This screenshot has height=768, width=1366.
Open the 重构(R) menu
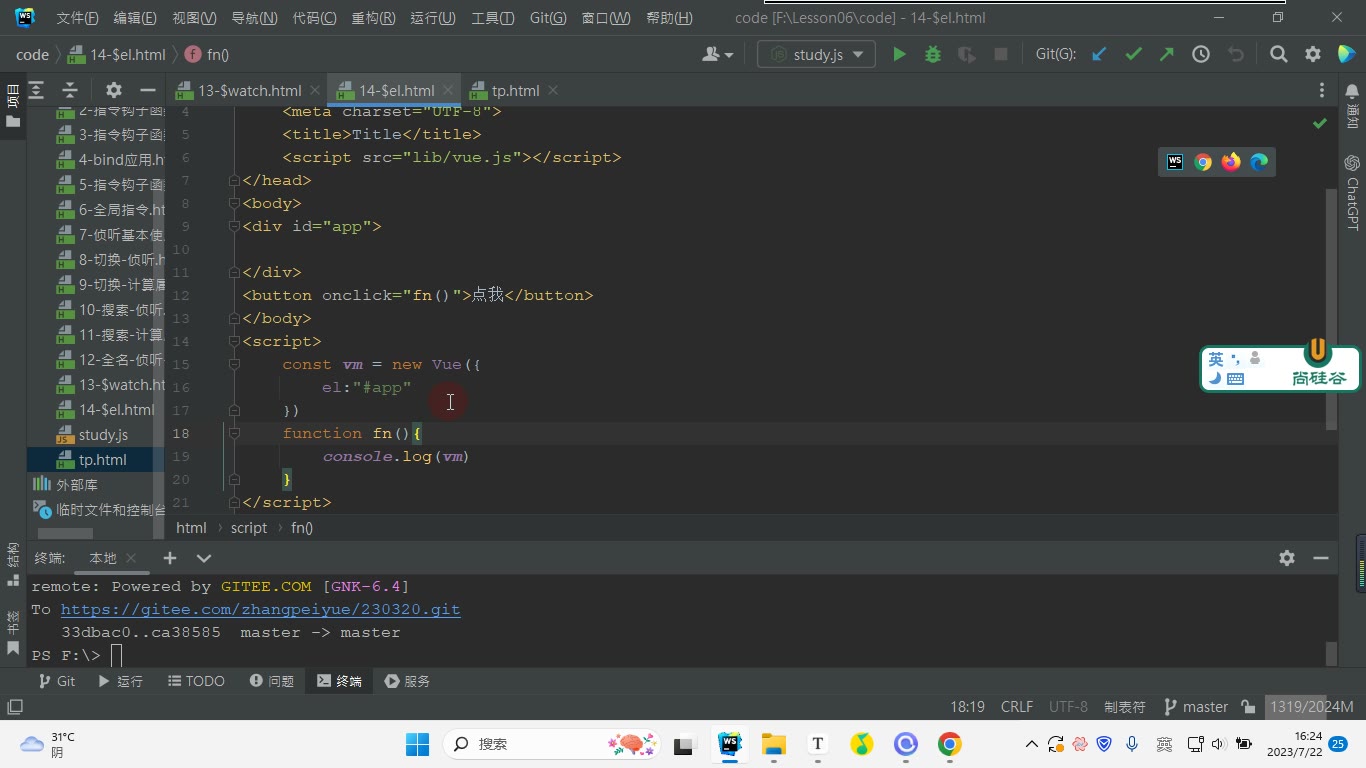(x=373, y=18)
